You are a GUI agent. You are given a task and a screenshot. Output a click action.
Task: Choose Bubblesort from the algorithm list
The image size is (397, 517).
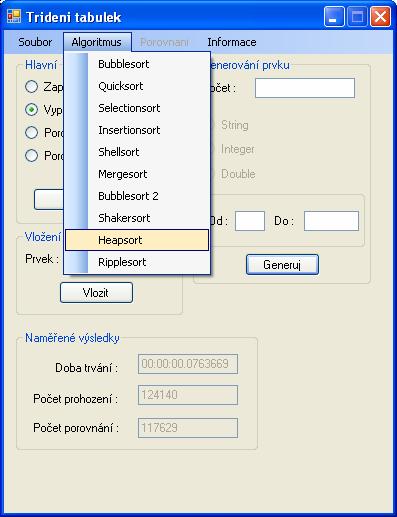click(137, 64)
